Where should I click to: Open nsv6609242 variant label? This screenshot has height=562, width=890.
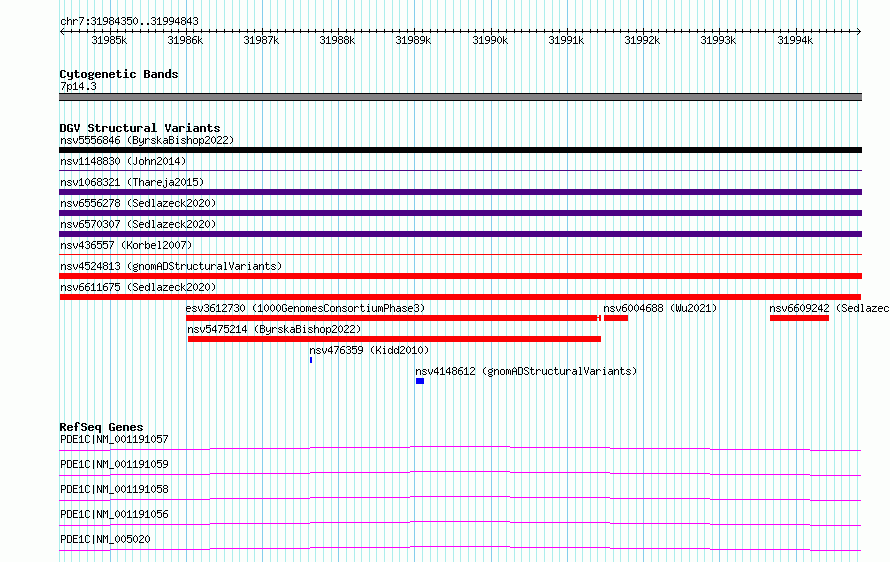[829, 308]
